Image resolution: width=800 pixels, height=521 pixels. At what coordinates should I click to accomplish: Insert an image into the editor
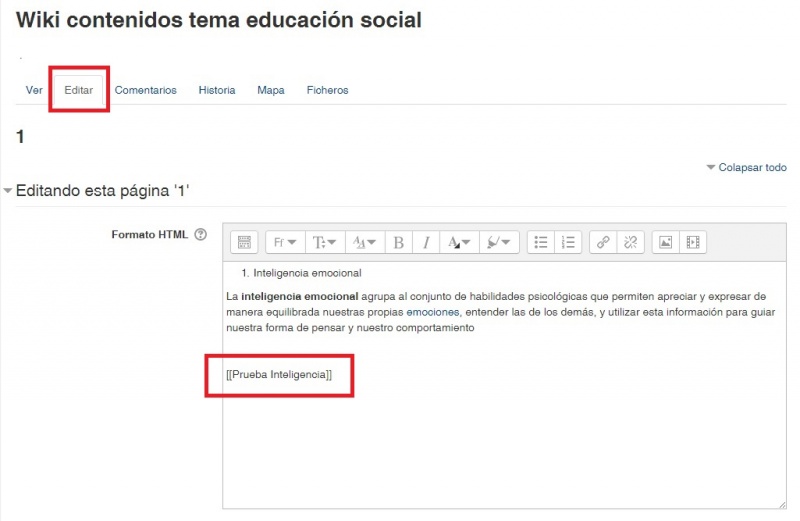[x=665, y=242]
